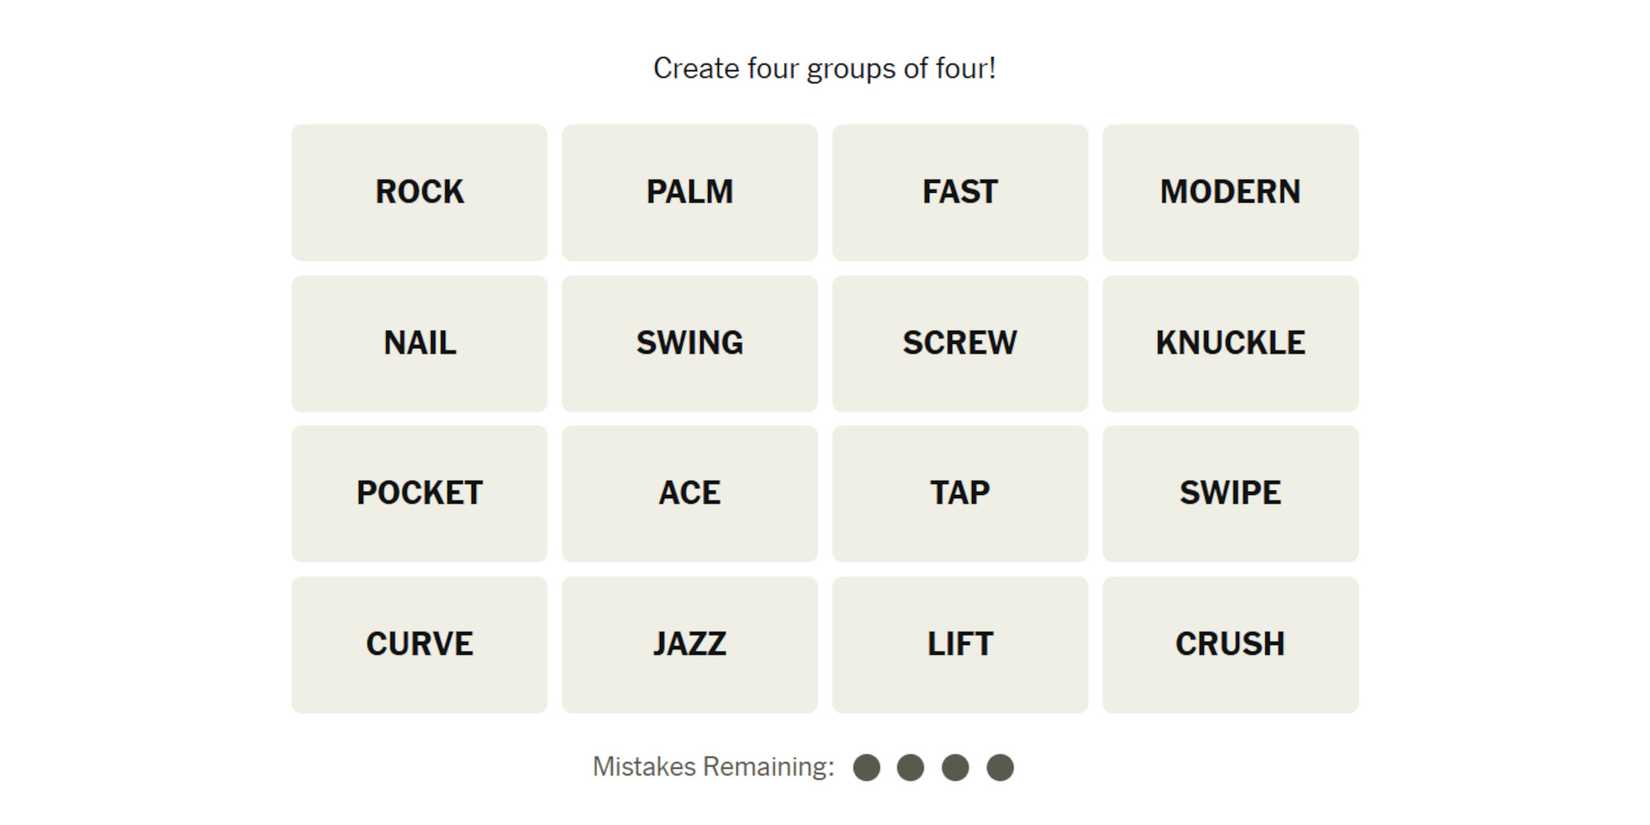Pick the POCKET tile

tap(419, 493)
